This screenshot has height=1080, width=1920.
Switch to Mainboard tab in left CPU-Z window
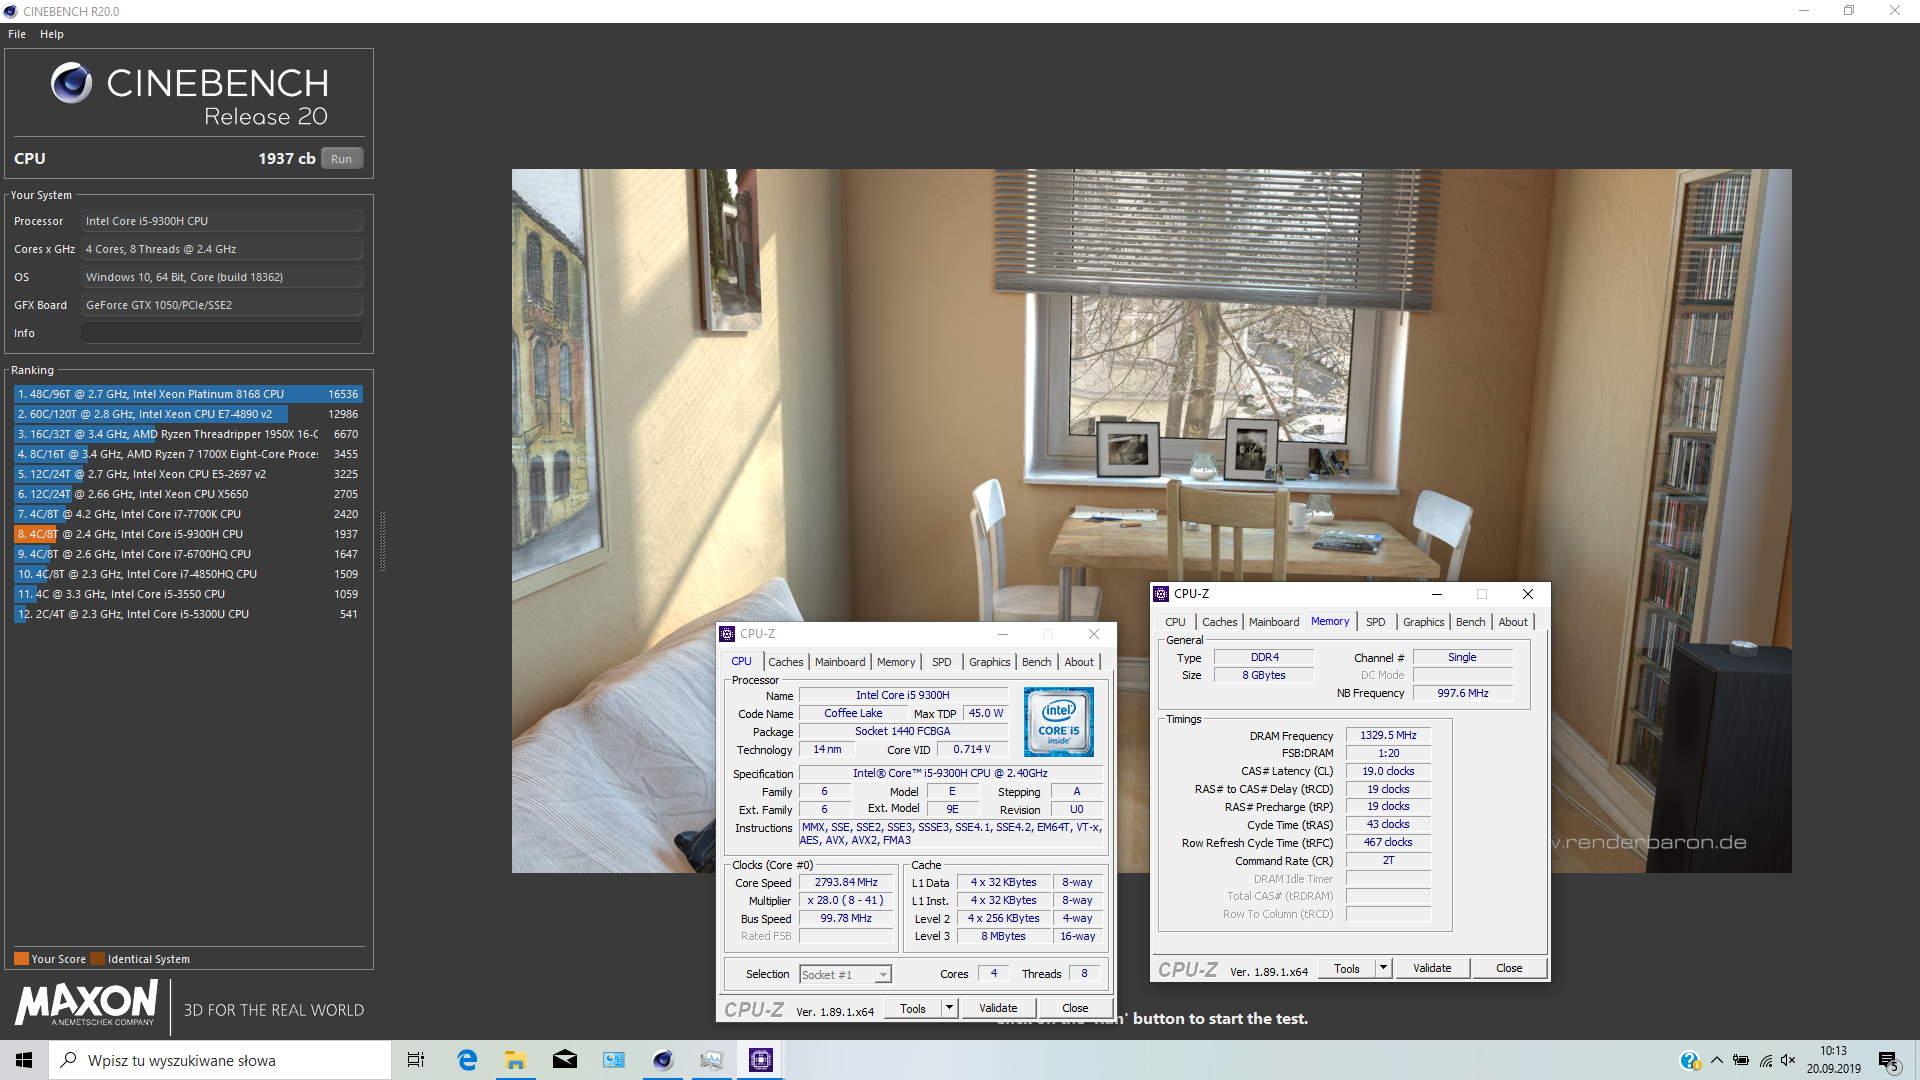(840, 662)
